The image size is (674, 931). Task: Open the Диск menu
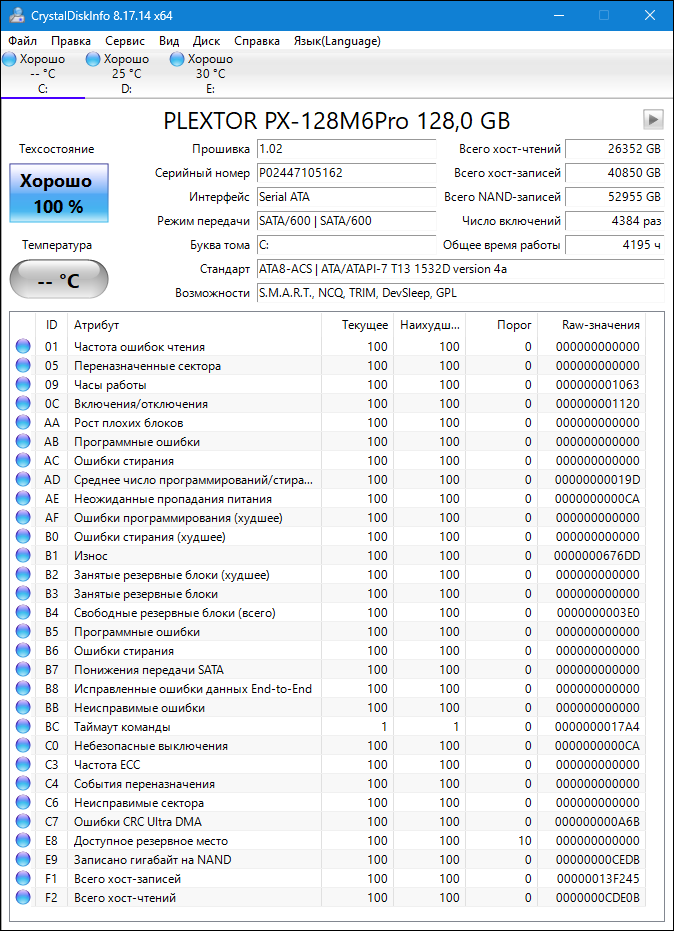coord(206,41)
